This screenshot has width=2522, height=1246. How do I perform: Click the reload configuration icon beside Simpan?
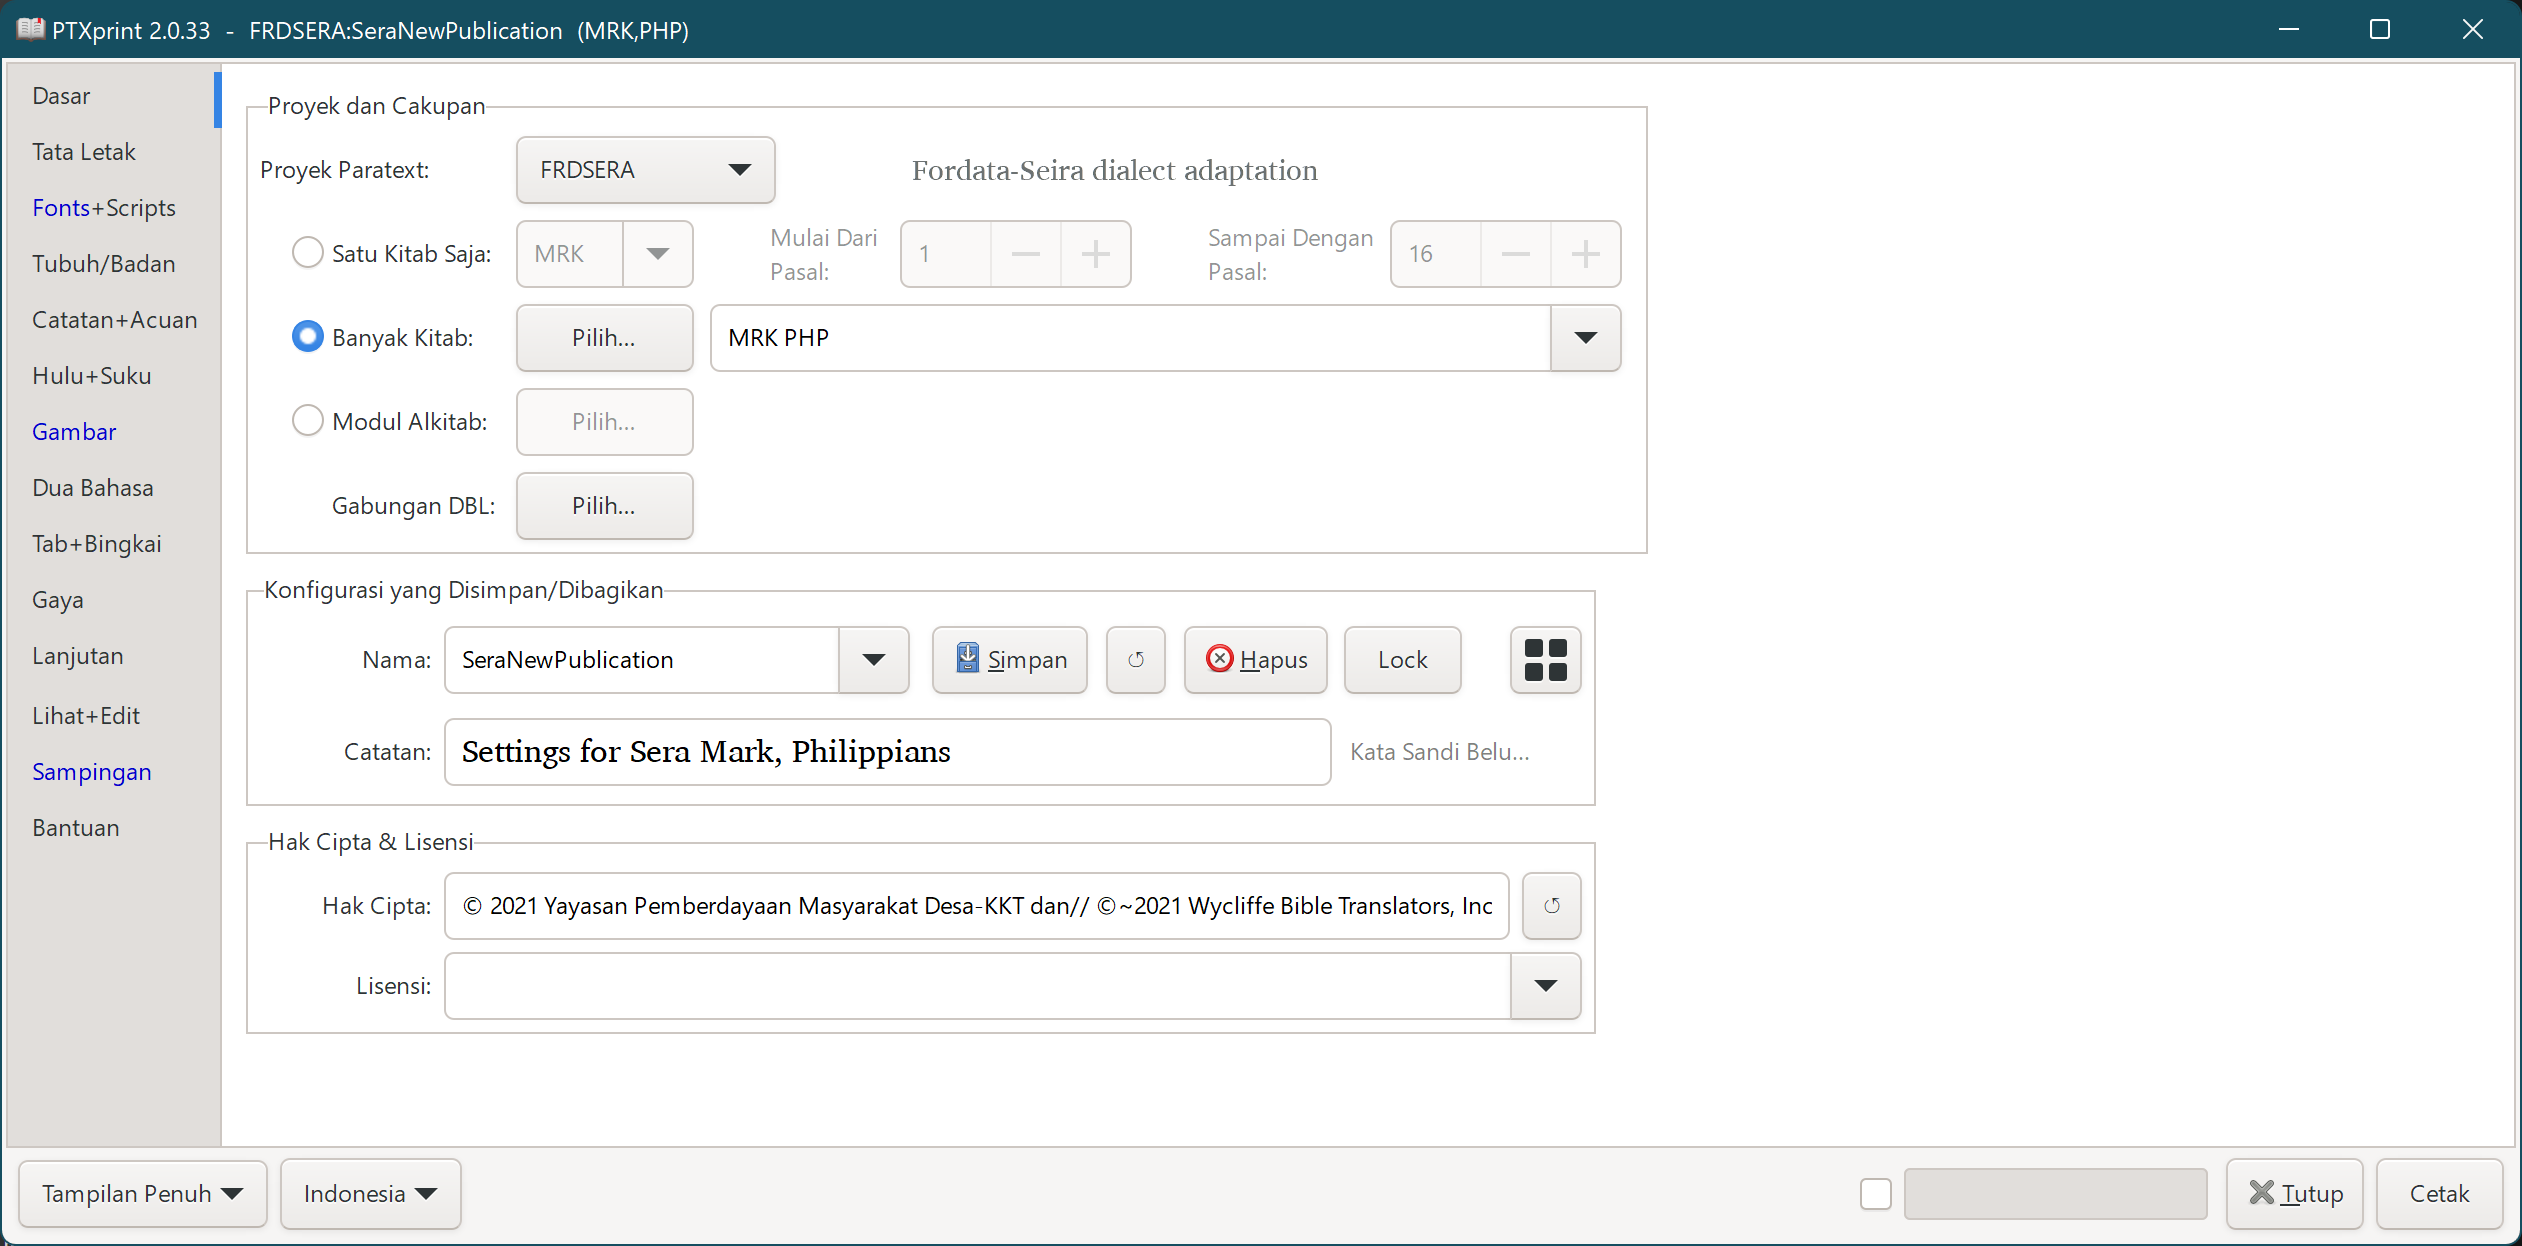click(x=1135, y=660)
